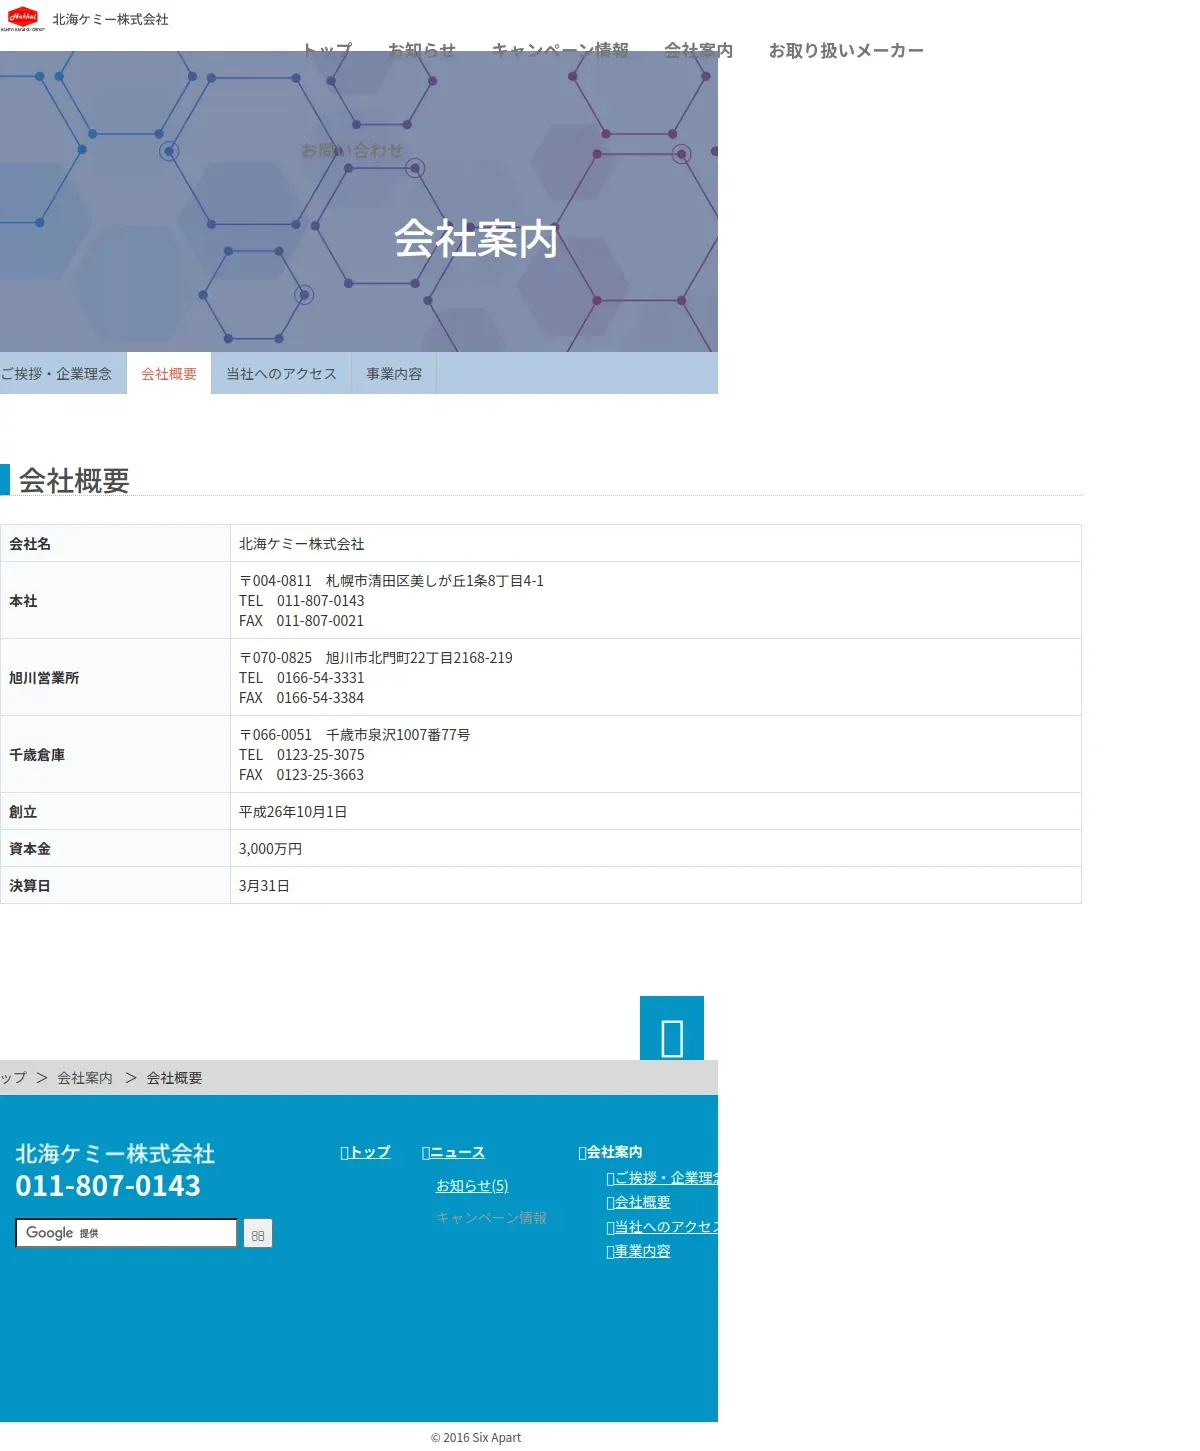Open 会社案内 in the top navigation
This screenshot has width=1200, height=1451.
pos(698,50)
